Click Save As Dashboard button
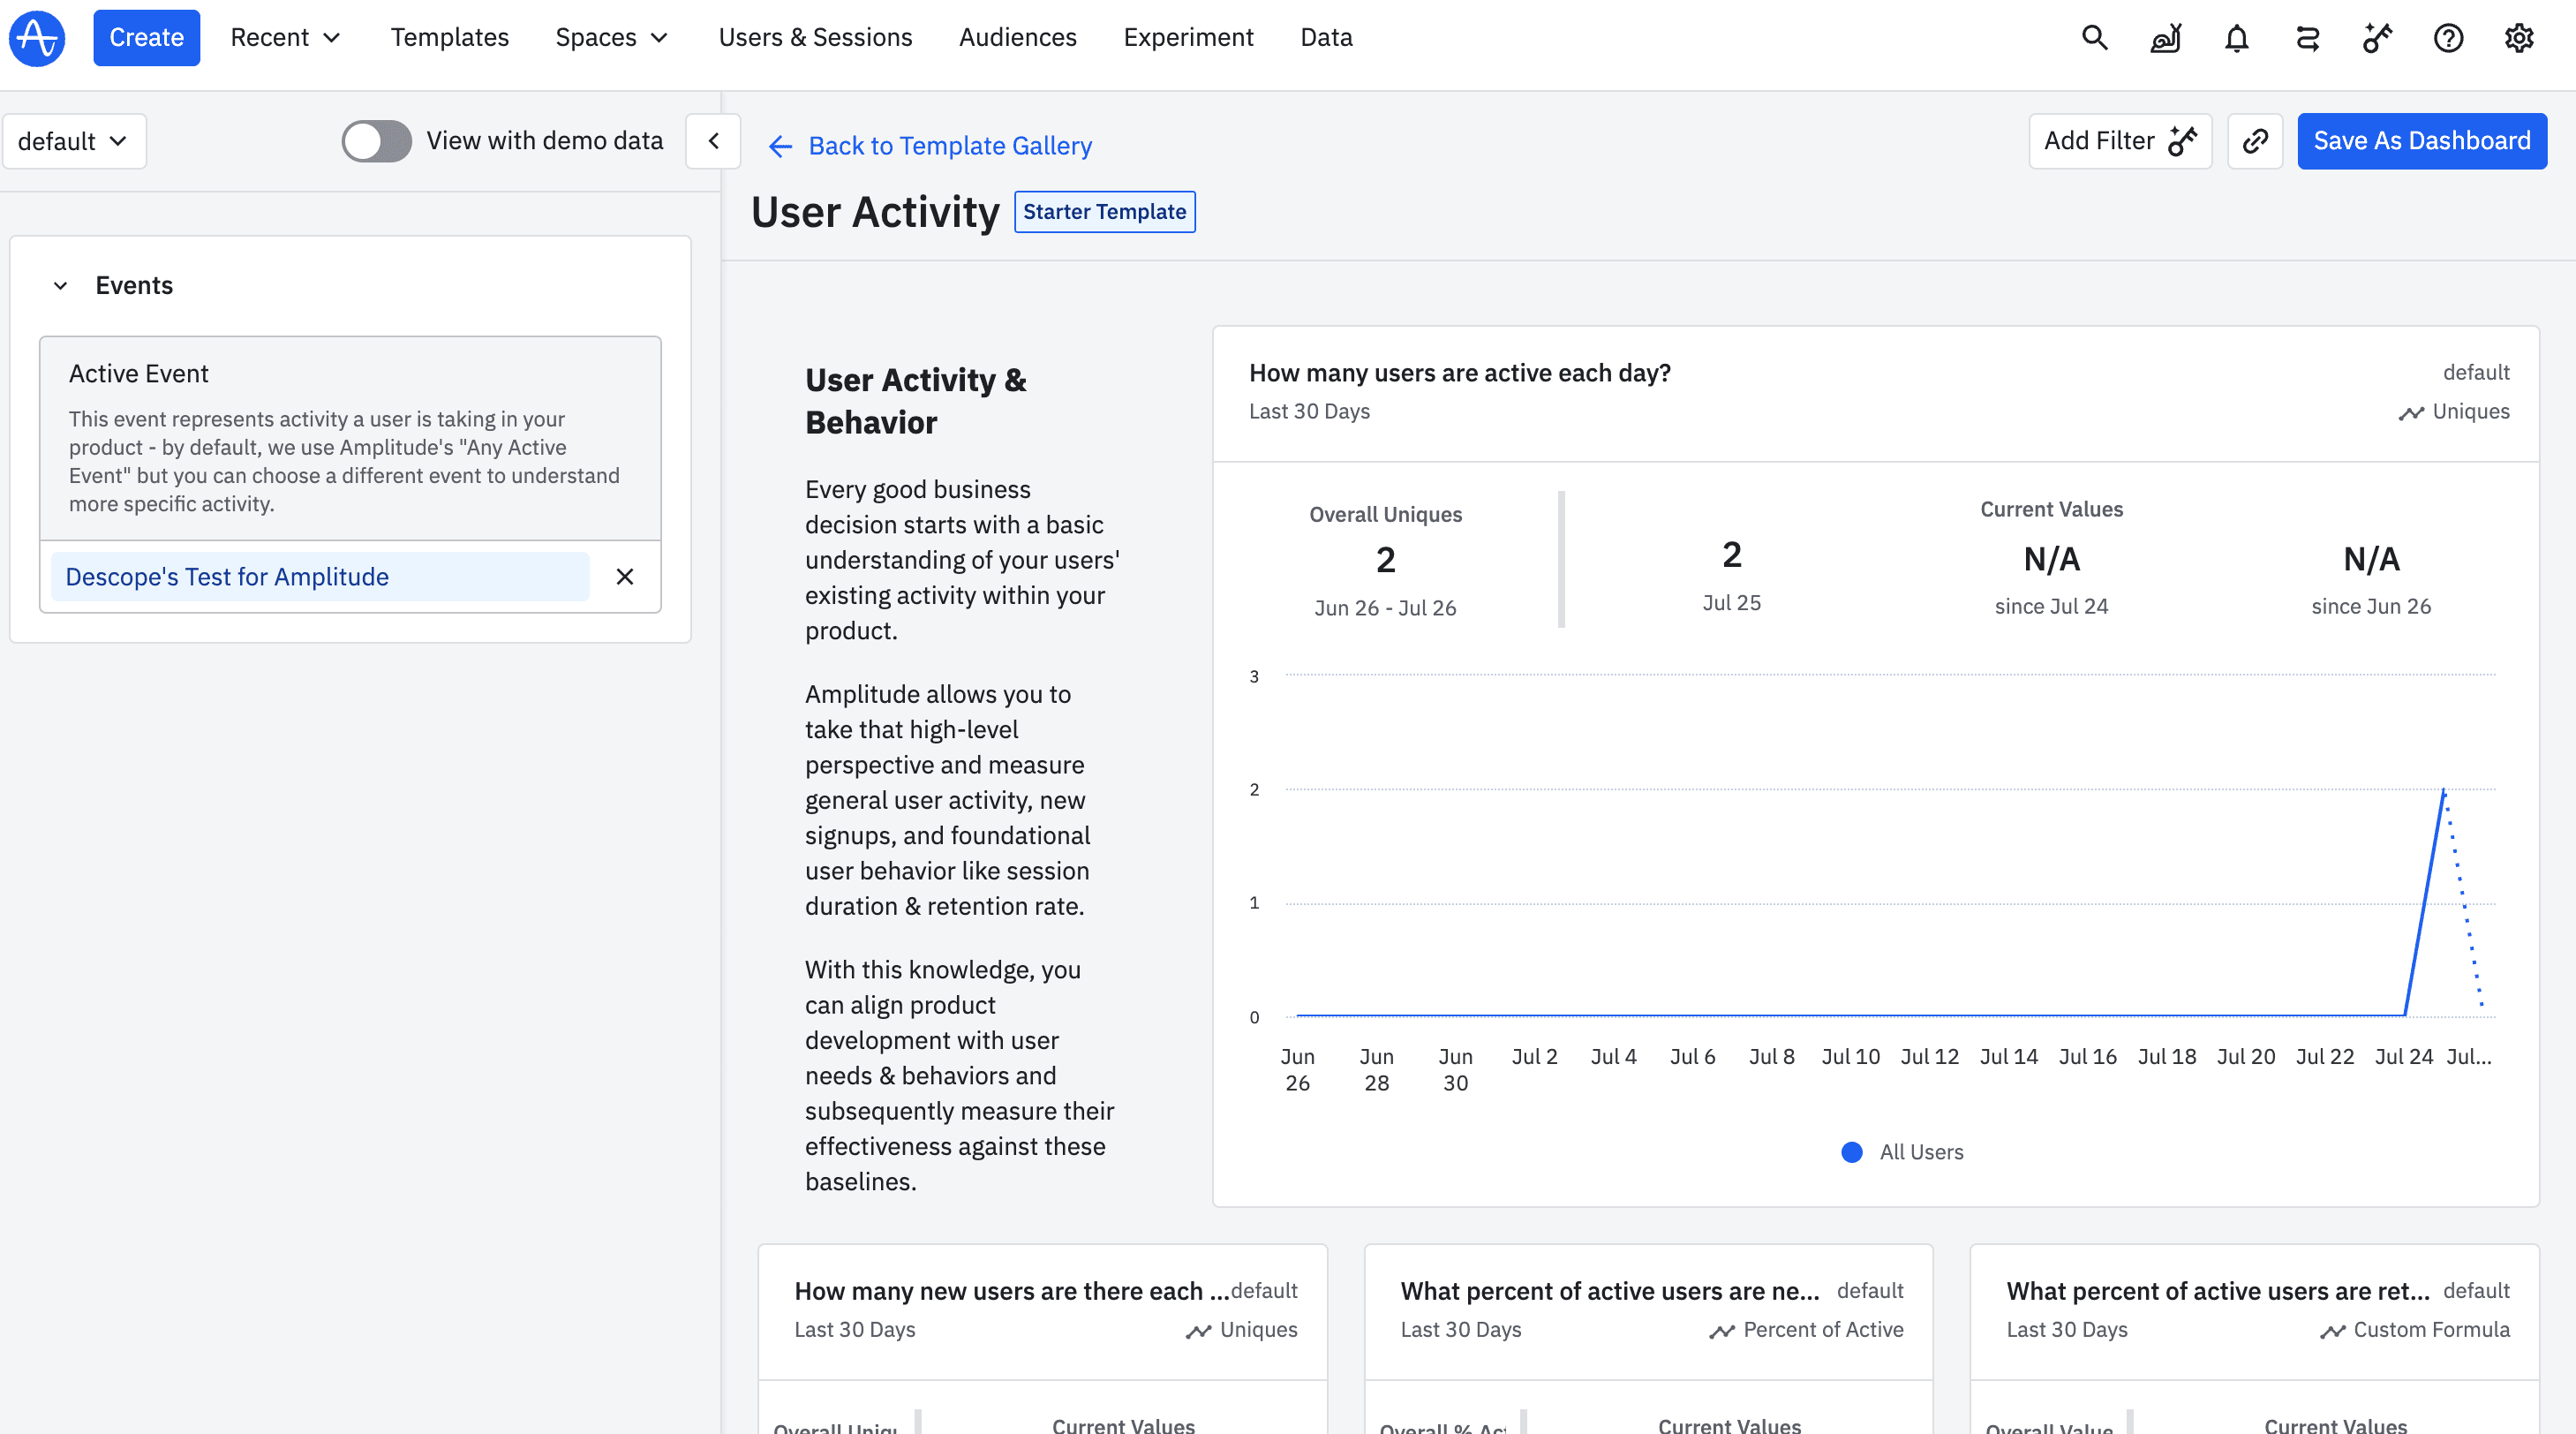Image resolution: width=2576 pixels, height=1434 pixels. click(2421, 141)
